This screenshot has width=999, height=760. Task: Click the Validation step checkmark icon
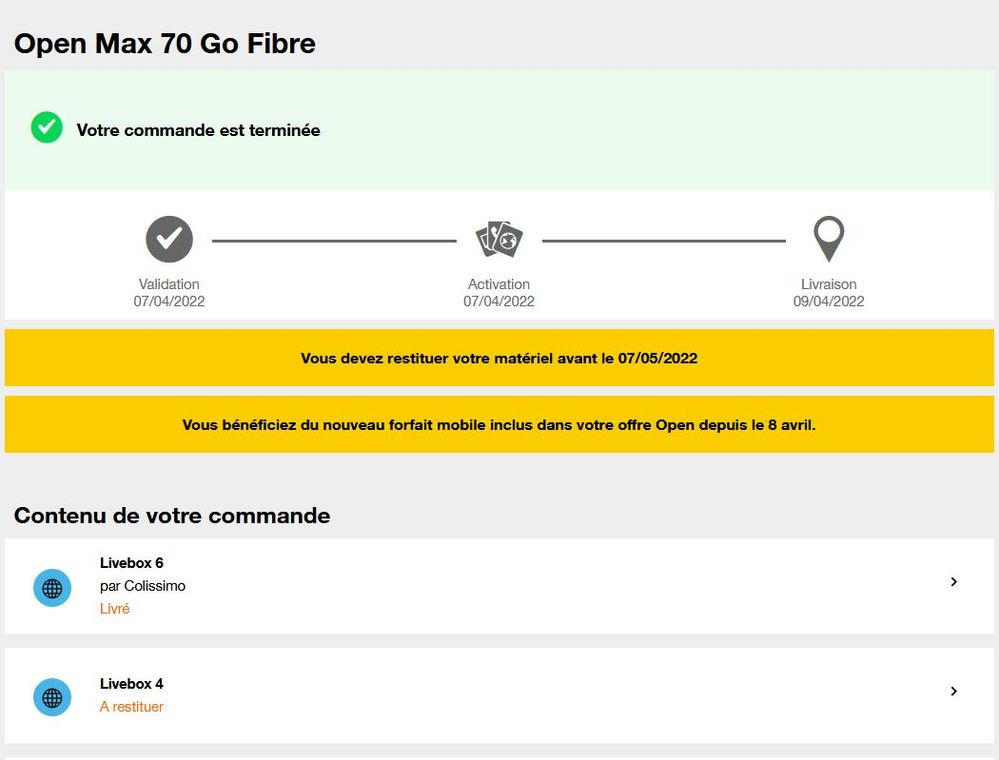click(x=169, y=240)
